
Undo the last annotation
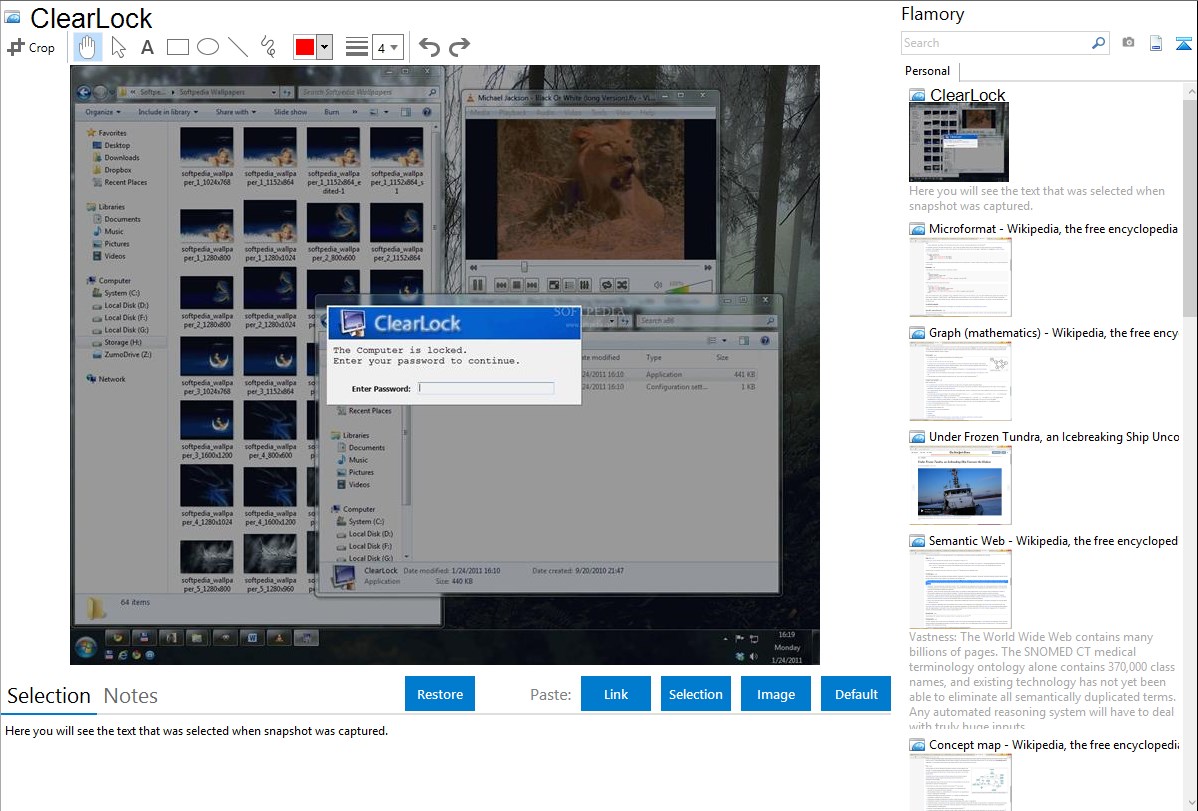[x=429, y=47]
